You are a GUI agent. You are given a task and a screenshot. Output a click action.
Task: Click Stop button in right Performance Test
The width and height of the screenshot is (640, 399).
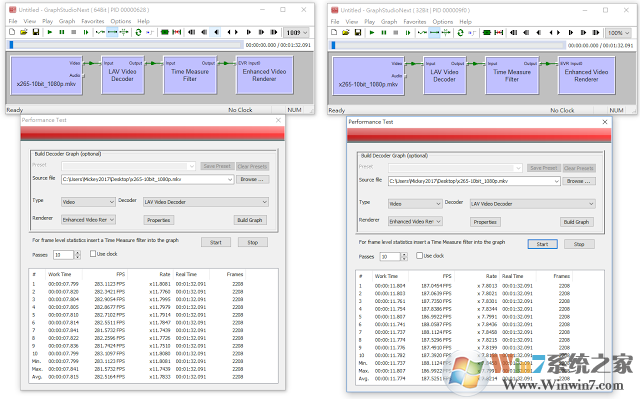pyautogui.click(x=579, y=244)
